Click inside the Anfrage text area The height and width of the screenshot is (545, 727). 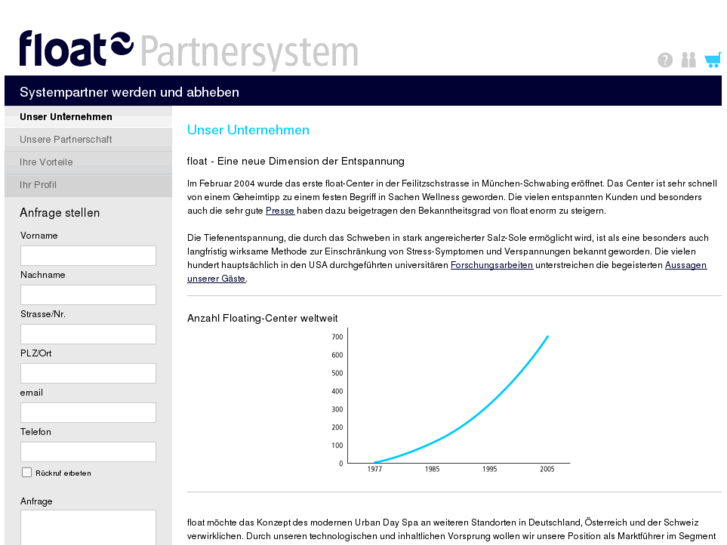(x=88, y=528)
